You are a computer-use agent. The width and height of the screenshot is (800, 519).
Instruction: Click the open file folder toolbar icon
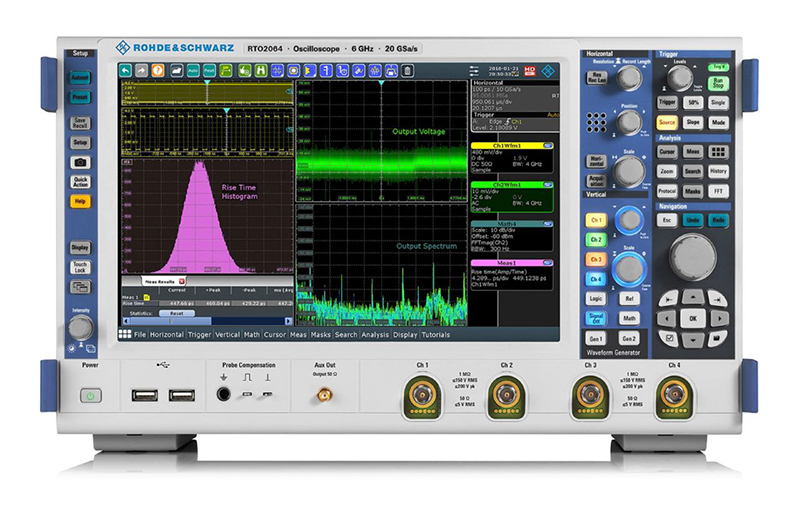tap(176, 70)
